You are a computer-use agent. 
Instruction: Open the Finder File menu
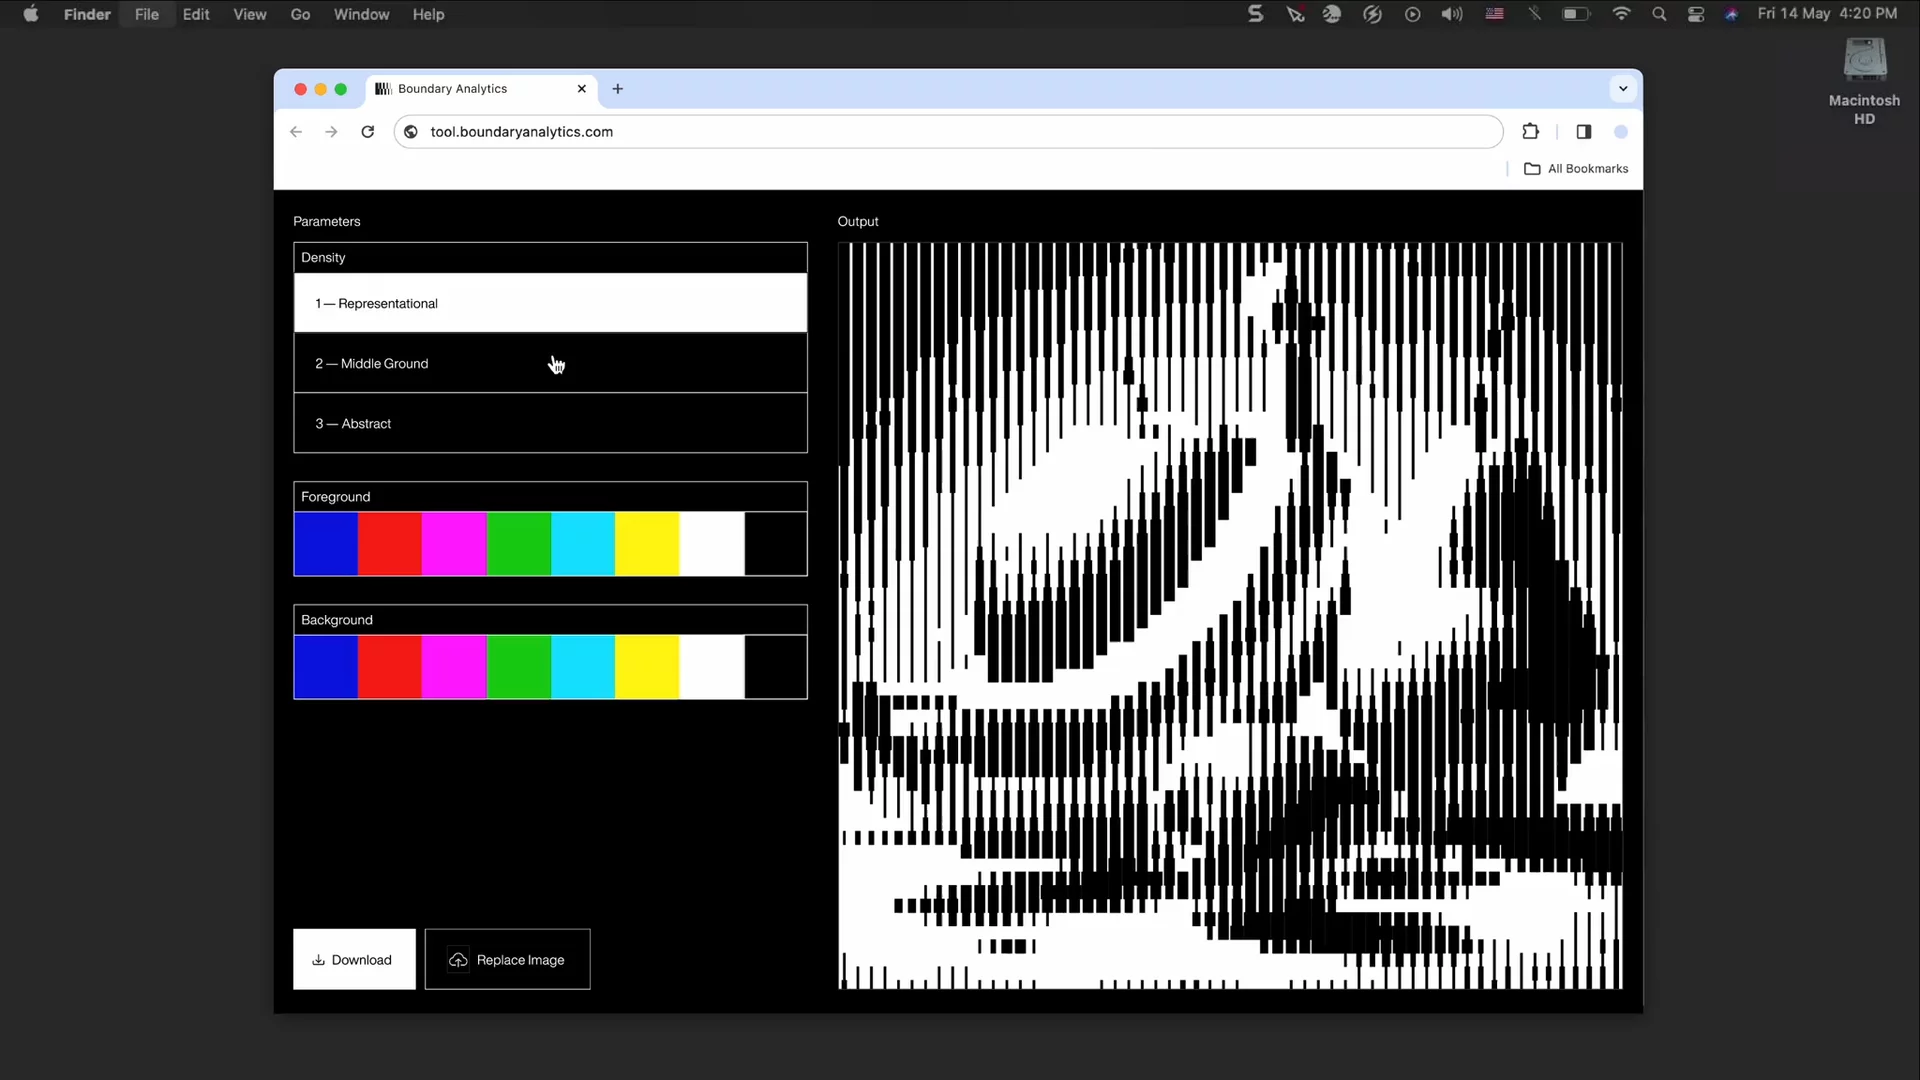(x=147, y=14)
